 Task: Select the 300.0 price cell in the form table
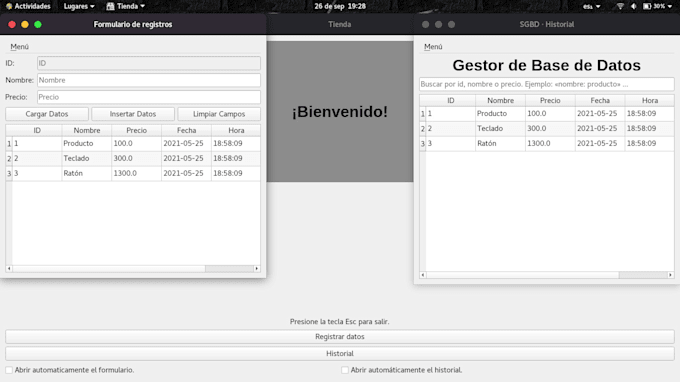tap(137, 158)
